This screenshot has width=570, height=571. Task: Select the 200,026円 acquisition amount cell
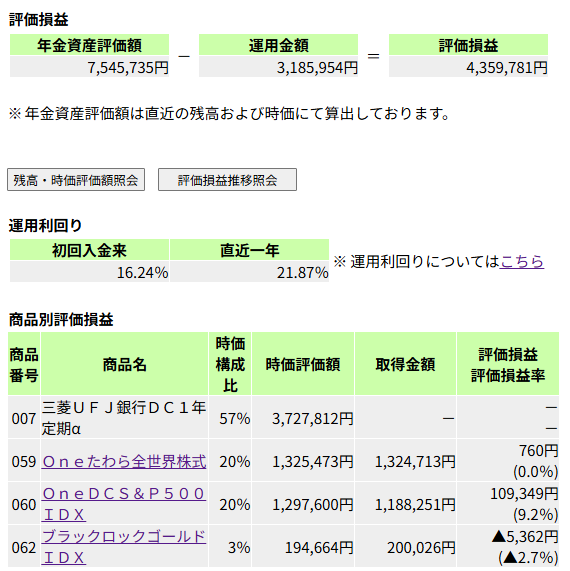coord(405,547)
